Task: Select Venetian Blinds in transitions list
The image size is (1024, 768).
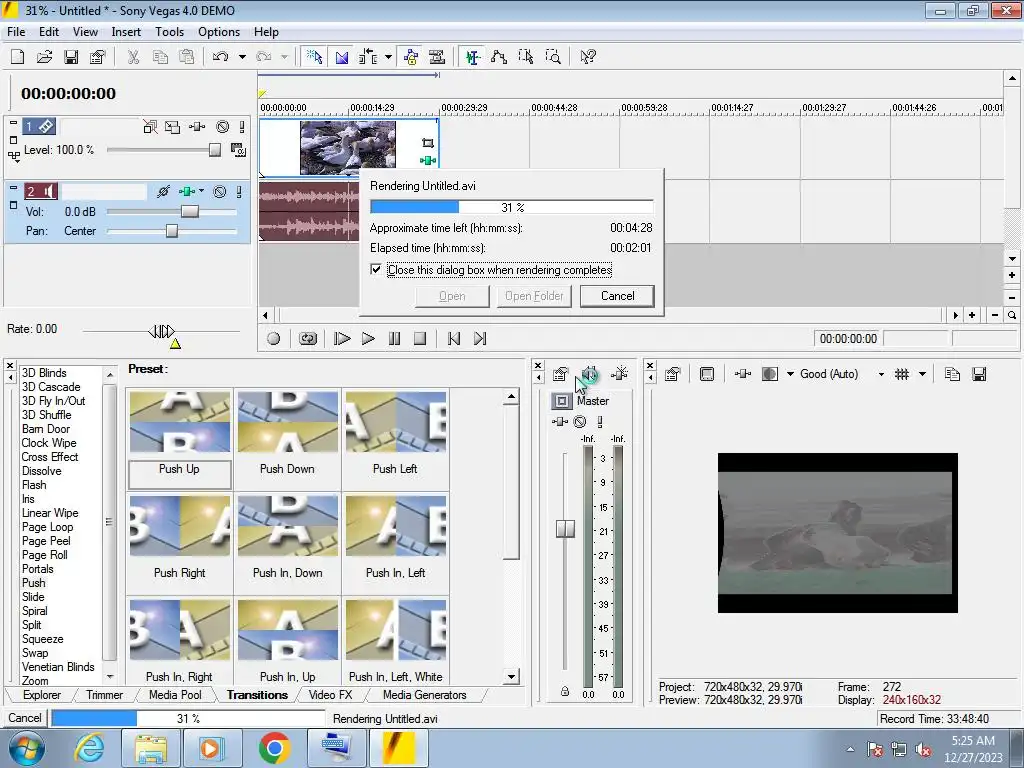Action: click(x=58, y=667)
